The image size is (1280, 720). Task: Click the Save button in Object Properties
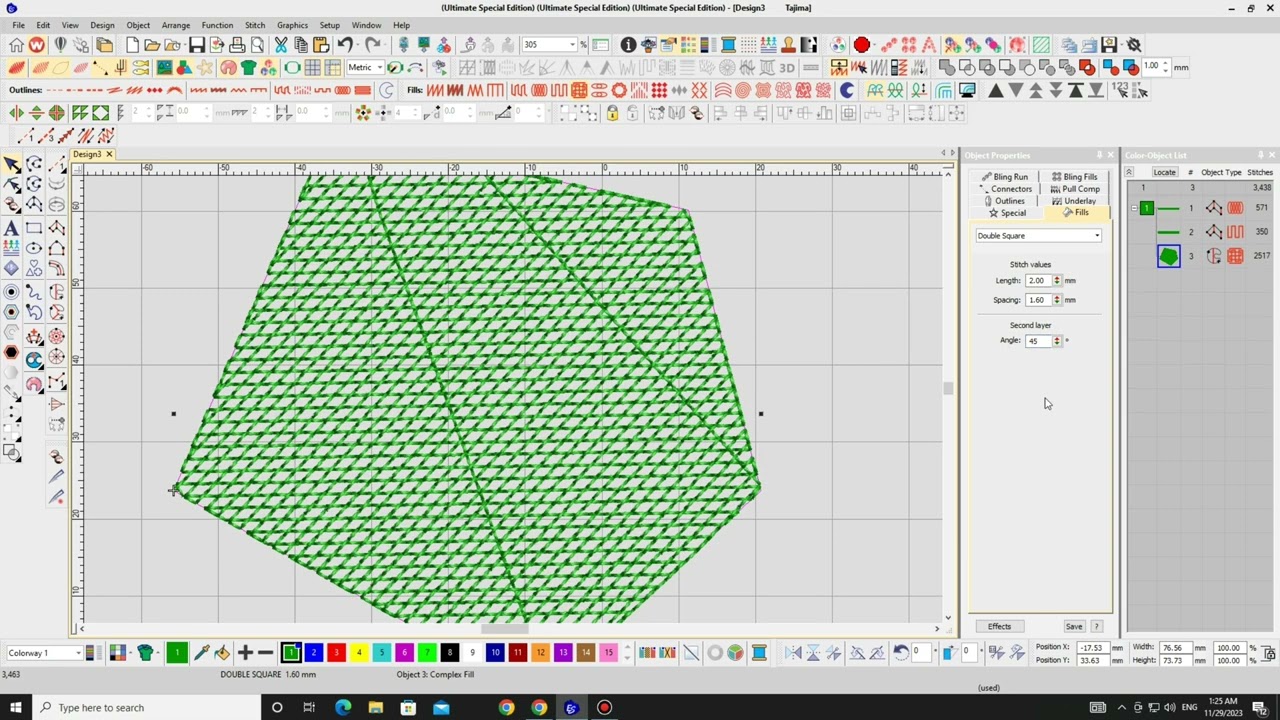point(1074,626)
